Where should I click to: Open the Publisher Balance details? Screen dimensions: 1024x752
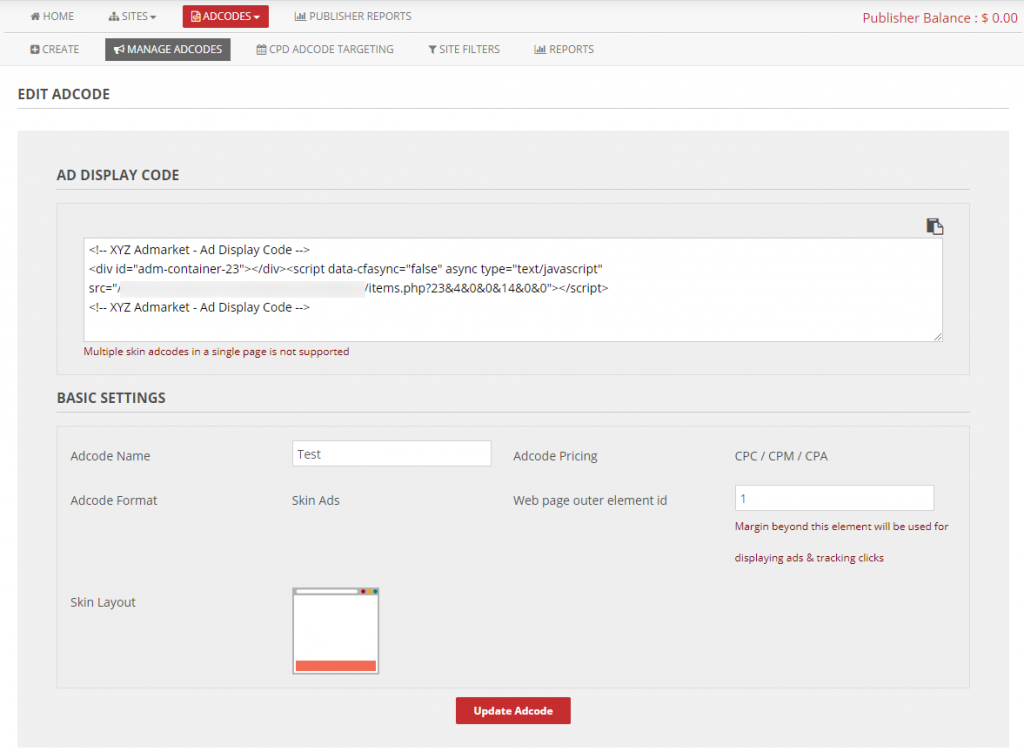point(939,17)
